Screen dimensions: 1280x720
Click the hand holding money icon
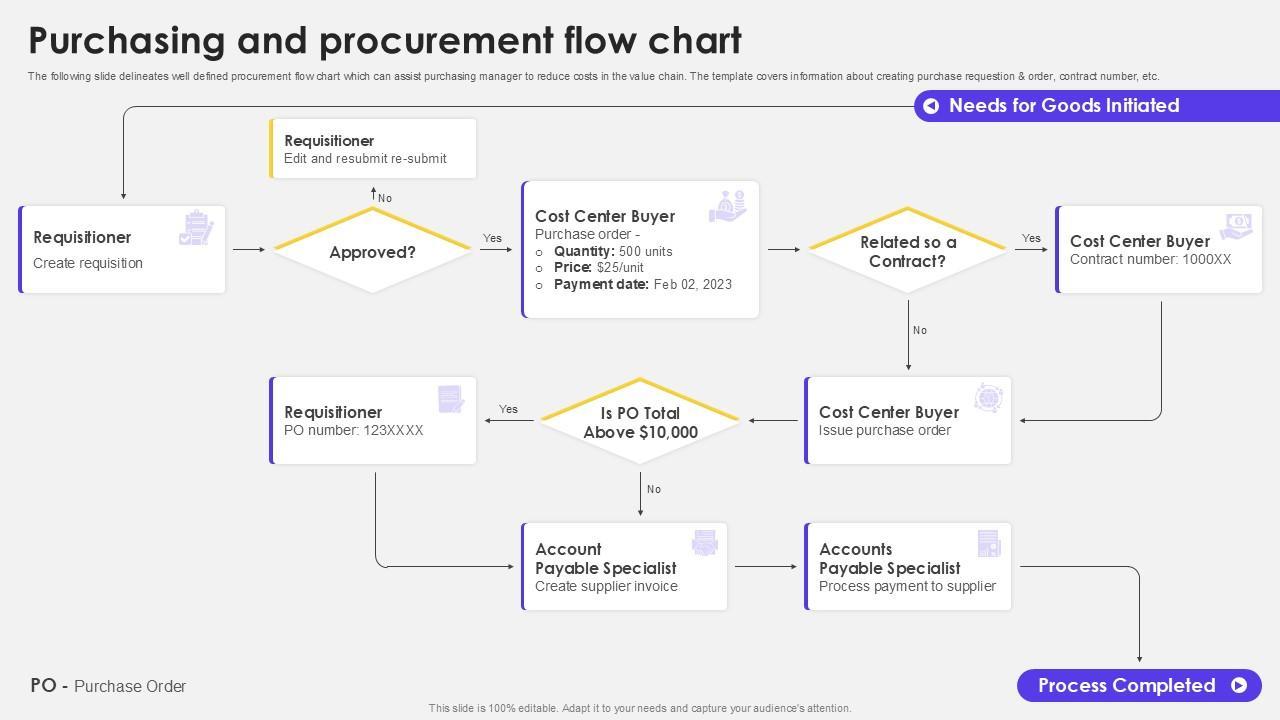728,206
